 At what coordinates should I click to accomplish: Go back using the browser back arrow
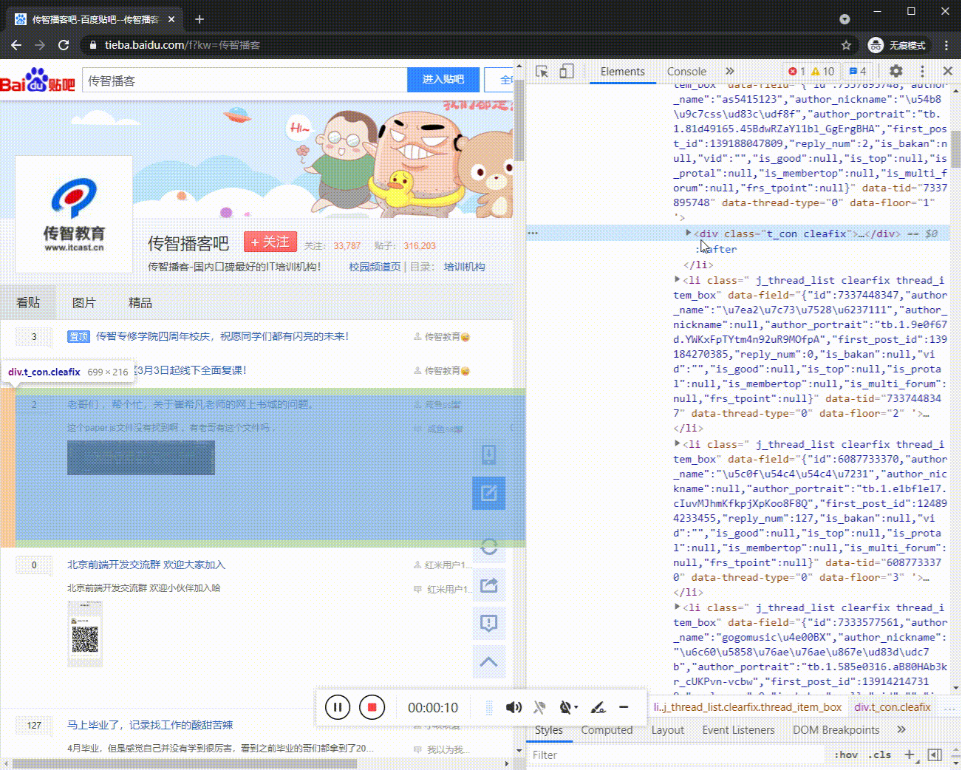click(16, 45)
